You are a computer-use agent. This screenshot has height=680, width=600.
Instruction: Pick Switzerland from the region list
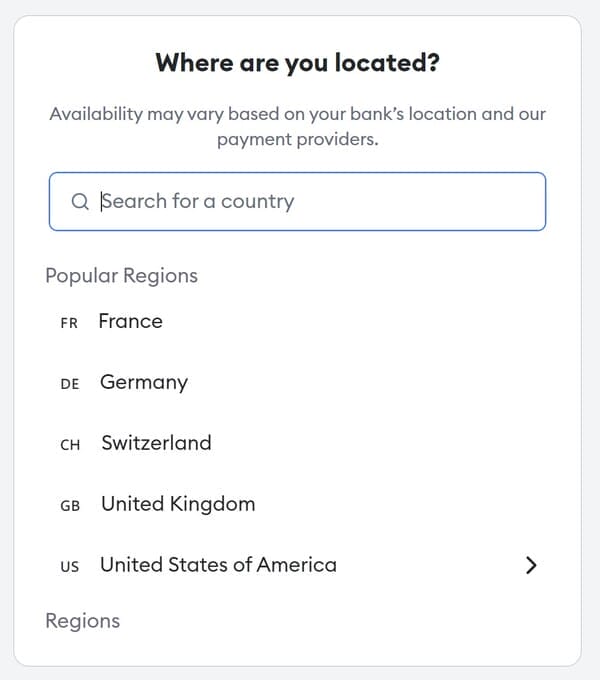(156, 443)
